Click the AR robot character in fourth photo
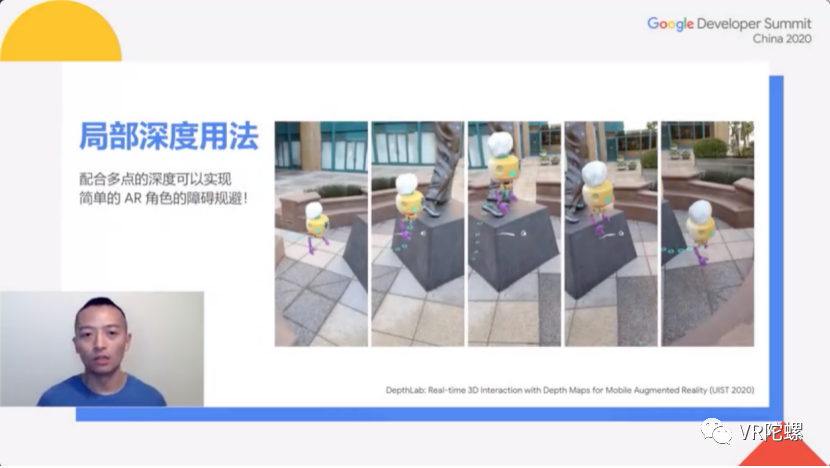830x468 pixels. (x=597, y=190)
